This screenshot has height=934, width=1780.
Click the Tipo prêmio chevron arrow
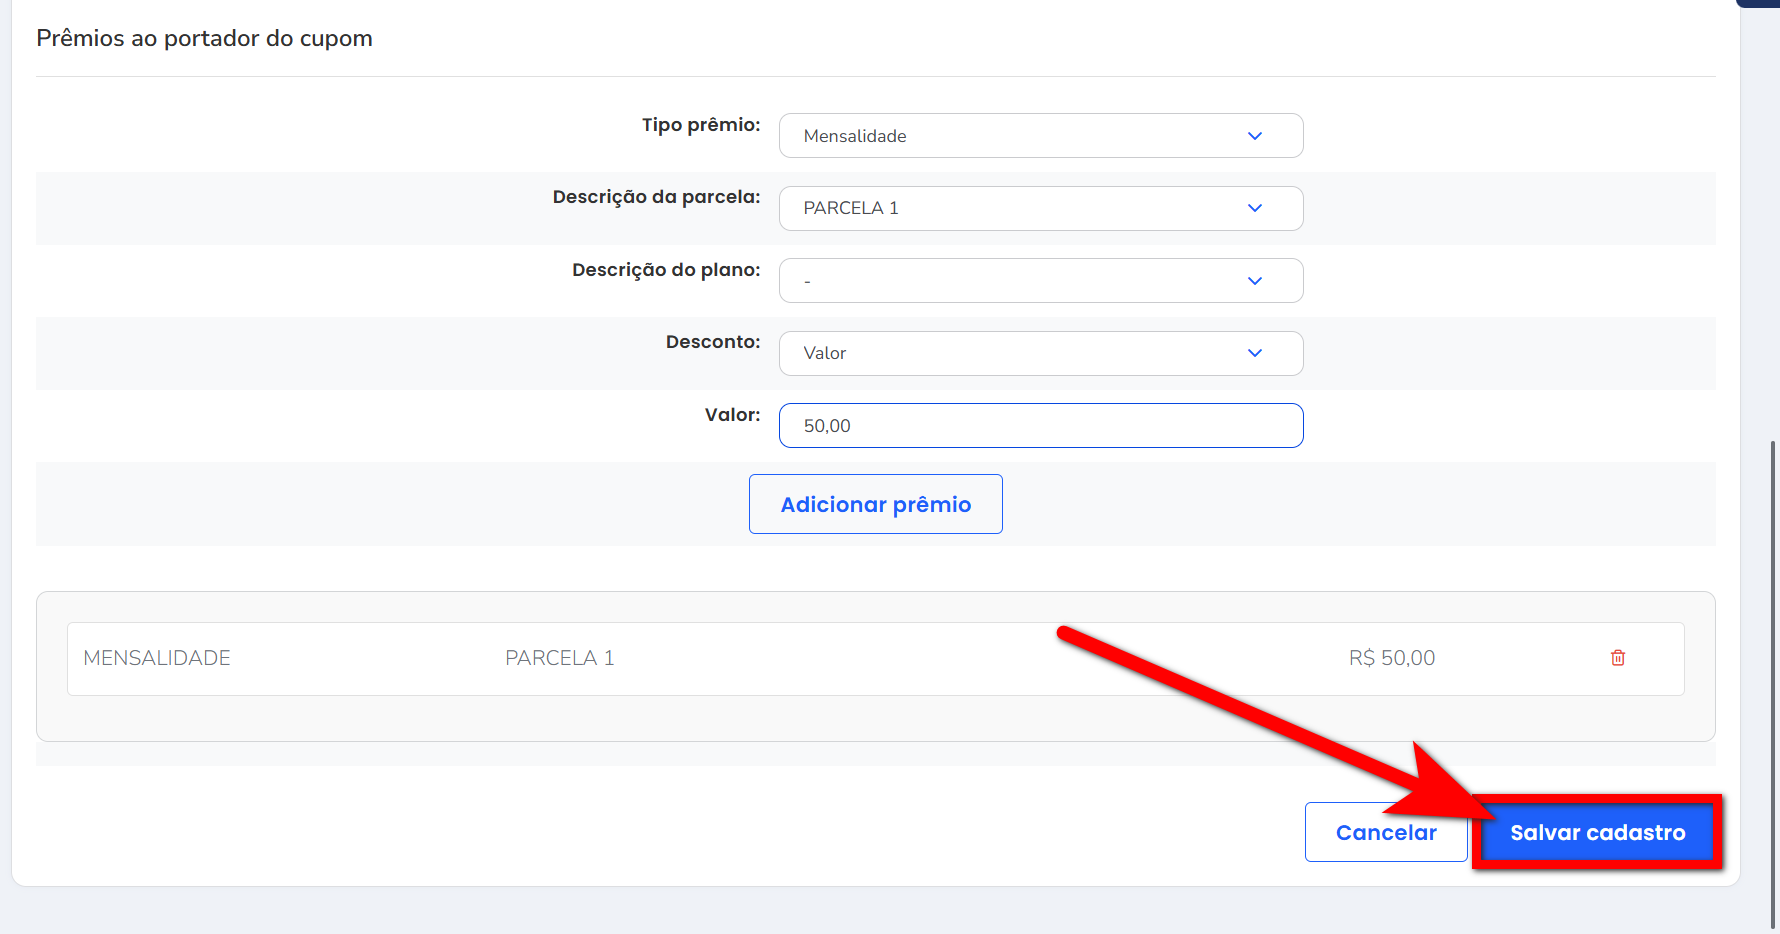point(1254,136)
